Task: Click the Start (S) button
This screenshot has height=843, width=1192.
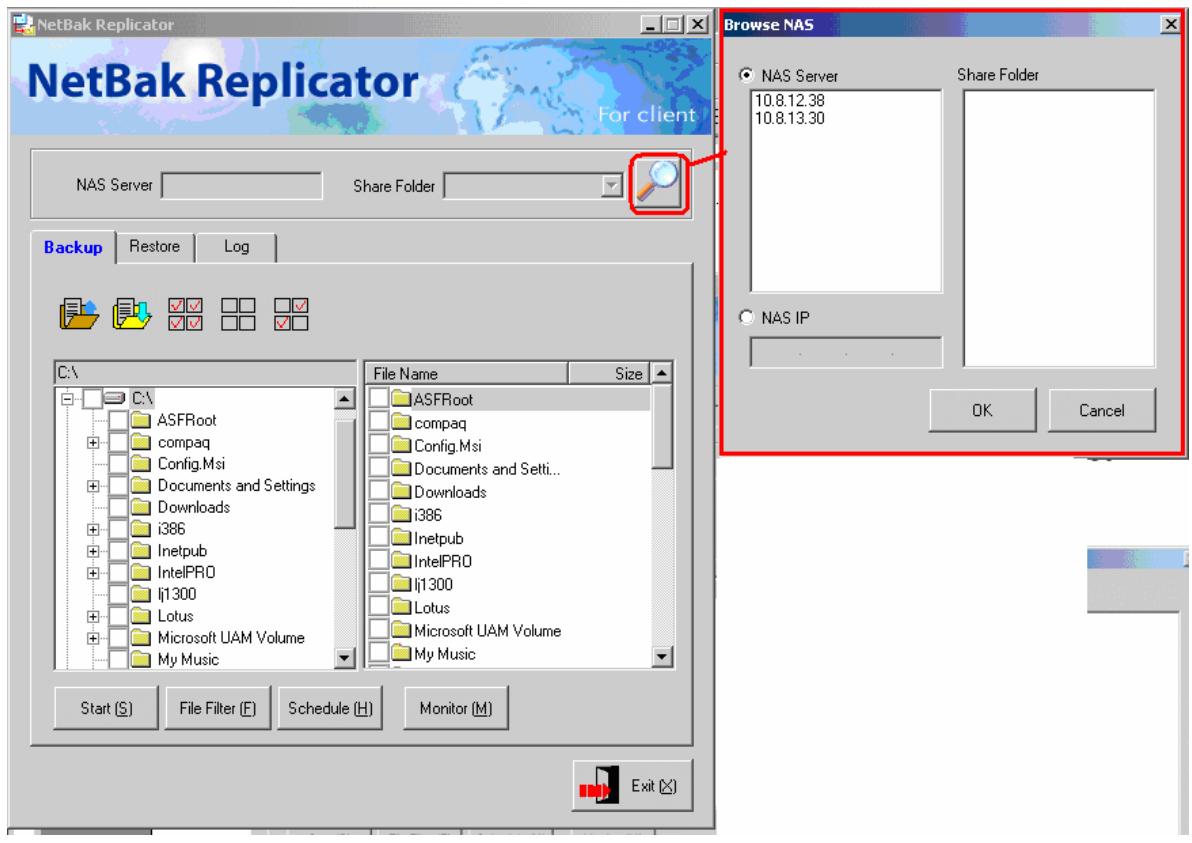Action: pyautogui.click(x=106, y=708)
